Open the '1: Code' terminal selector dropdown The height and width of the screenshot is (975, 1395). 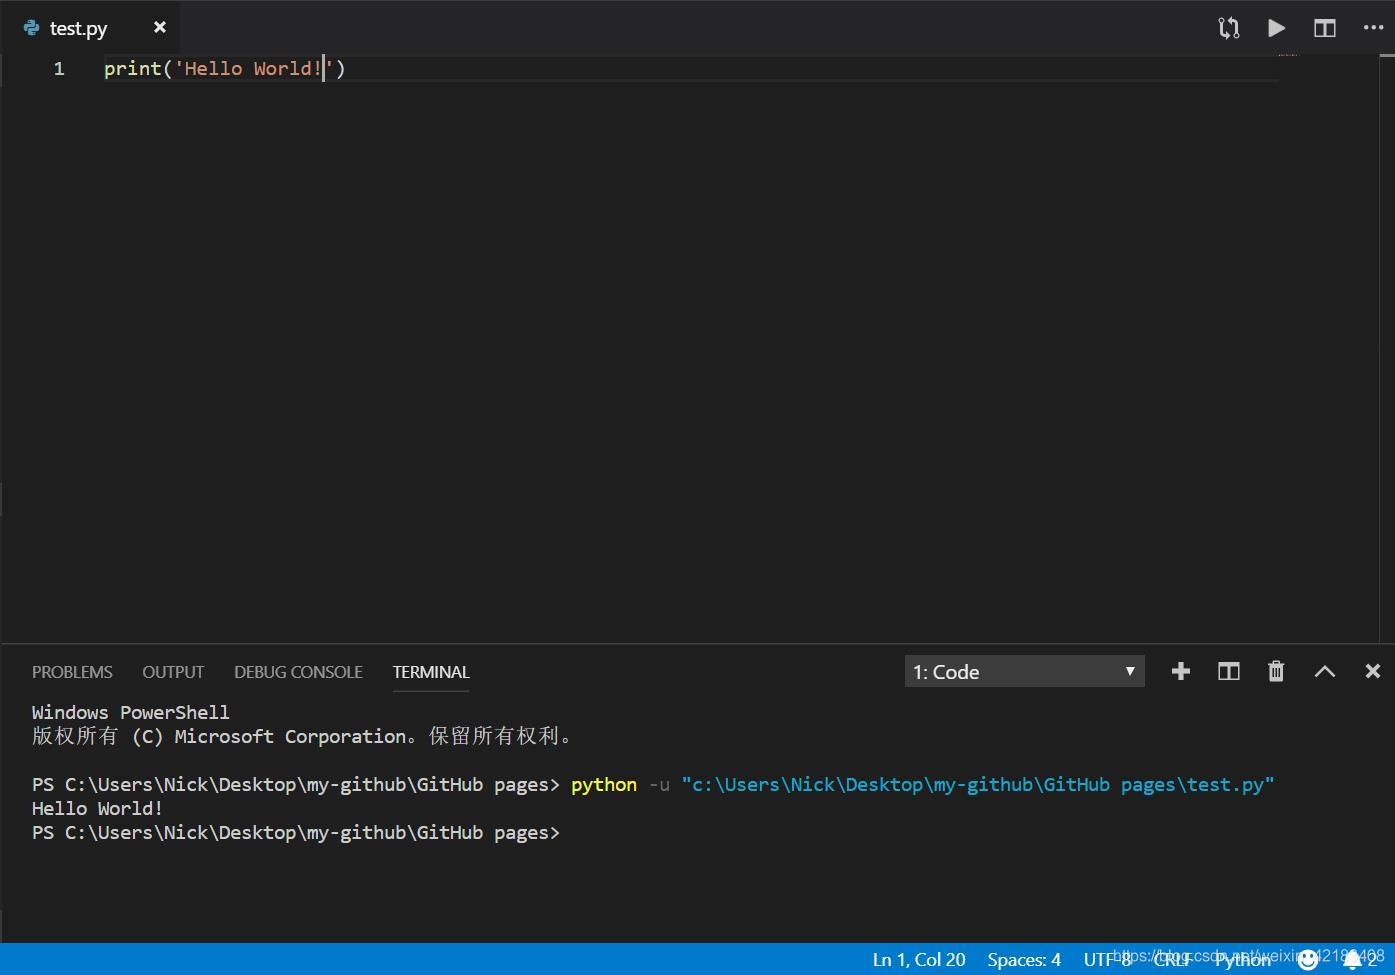(1025, 672)
